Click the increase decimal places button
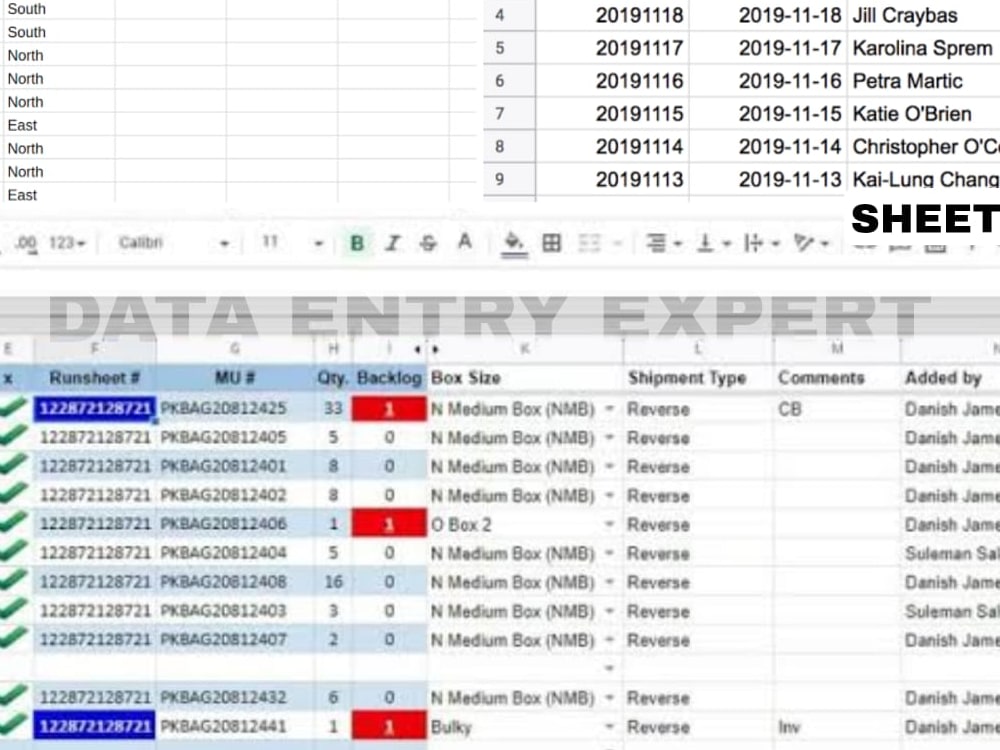The image size is (1000, 750). 26,244
